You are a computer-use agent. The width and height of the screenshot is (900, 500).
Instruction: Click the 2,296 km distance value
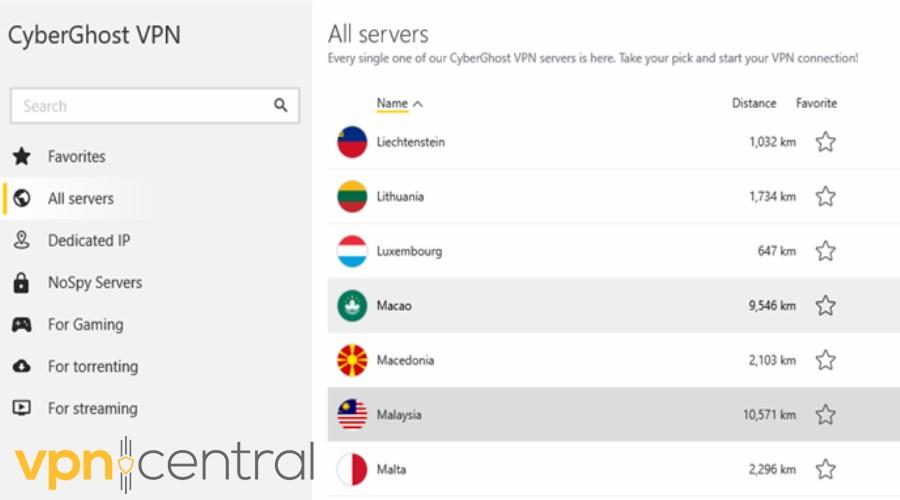[772, 469]
